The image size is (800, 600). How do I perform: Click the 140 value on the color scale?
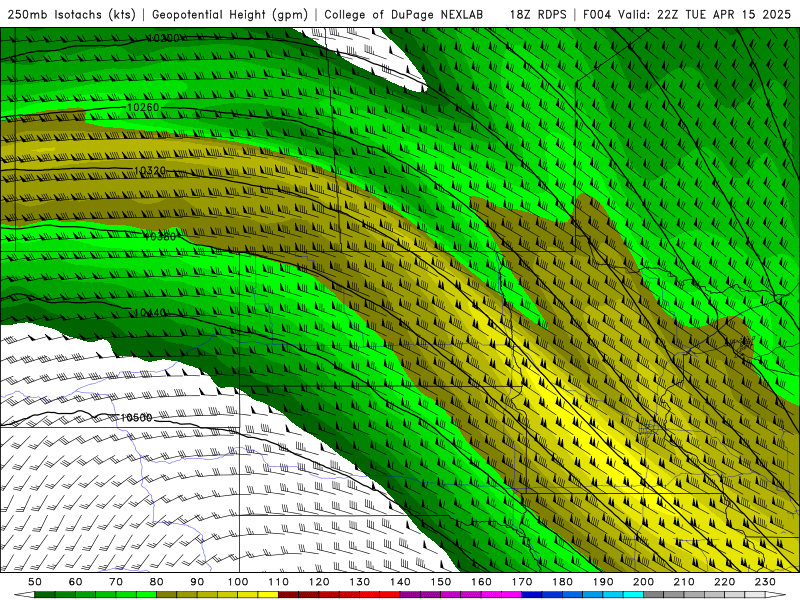tap(401, 582)
